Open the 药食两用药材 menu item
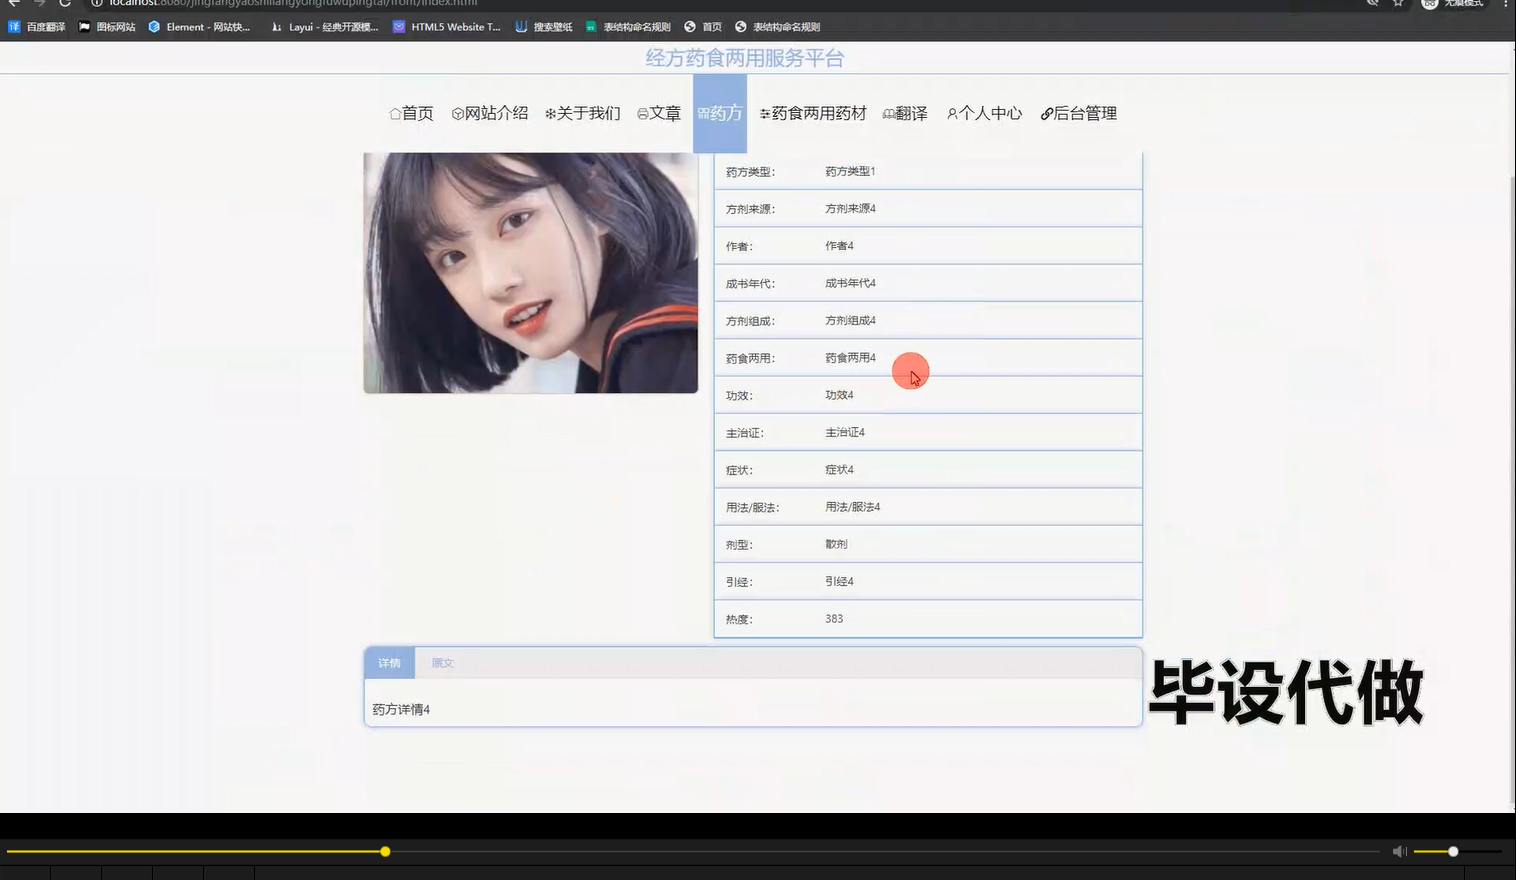 813,113
